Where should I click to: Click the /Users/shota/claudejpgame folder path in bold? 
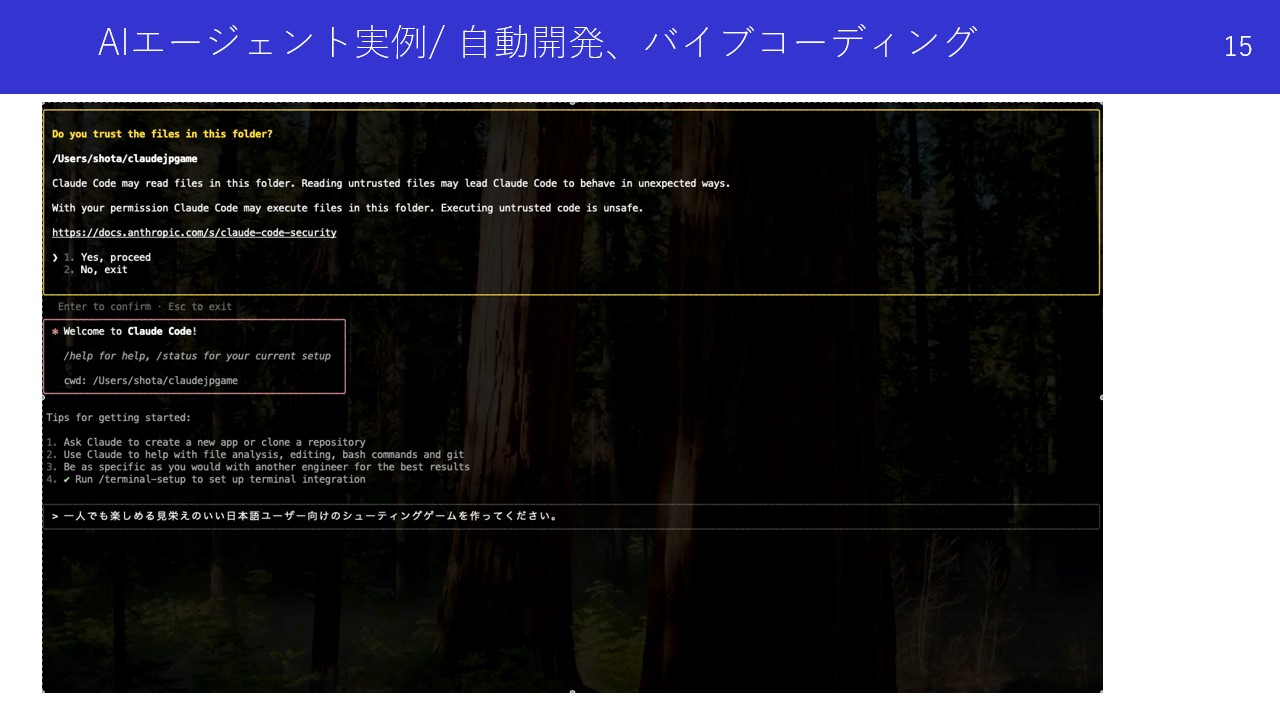tap(124, 159)
